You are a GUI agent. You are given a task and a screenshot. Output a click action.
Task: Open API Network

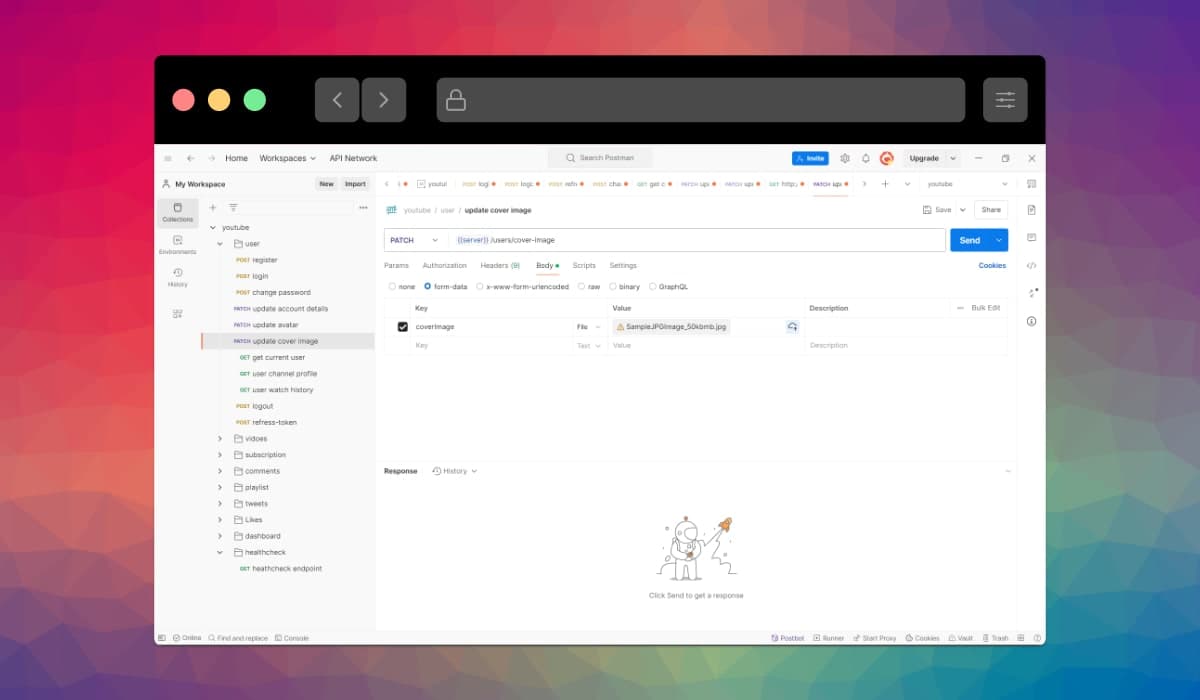pyautogui.click(x=354, y=158)
